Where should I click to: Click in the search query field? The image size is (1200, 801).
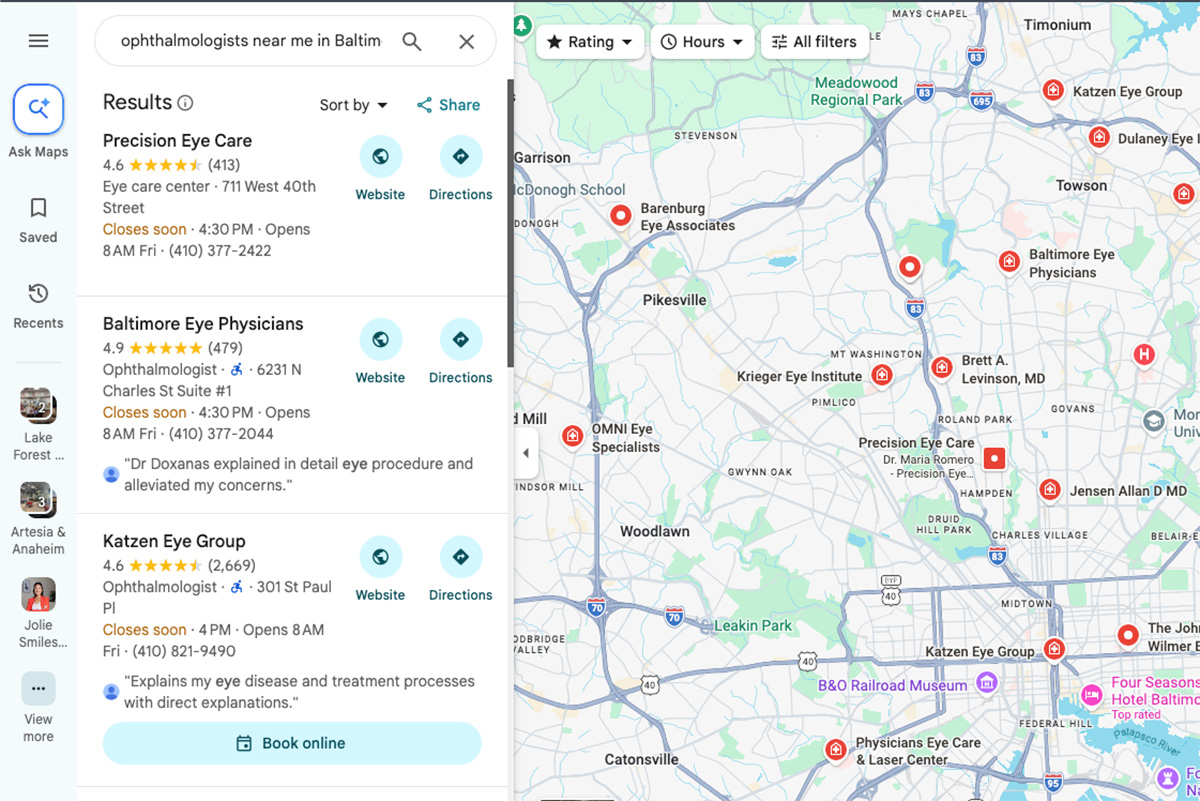251,41
